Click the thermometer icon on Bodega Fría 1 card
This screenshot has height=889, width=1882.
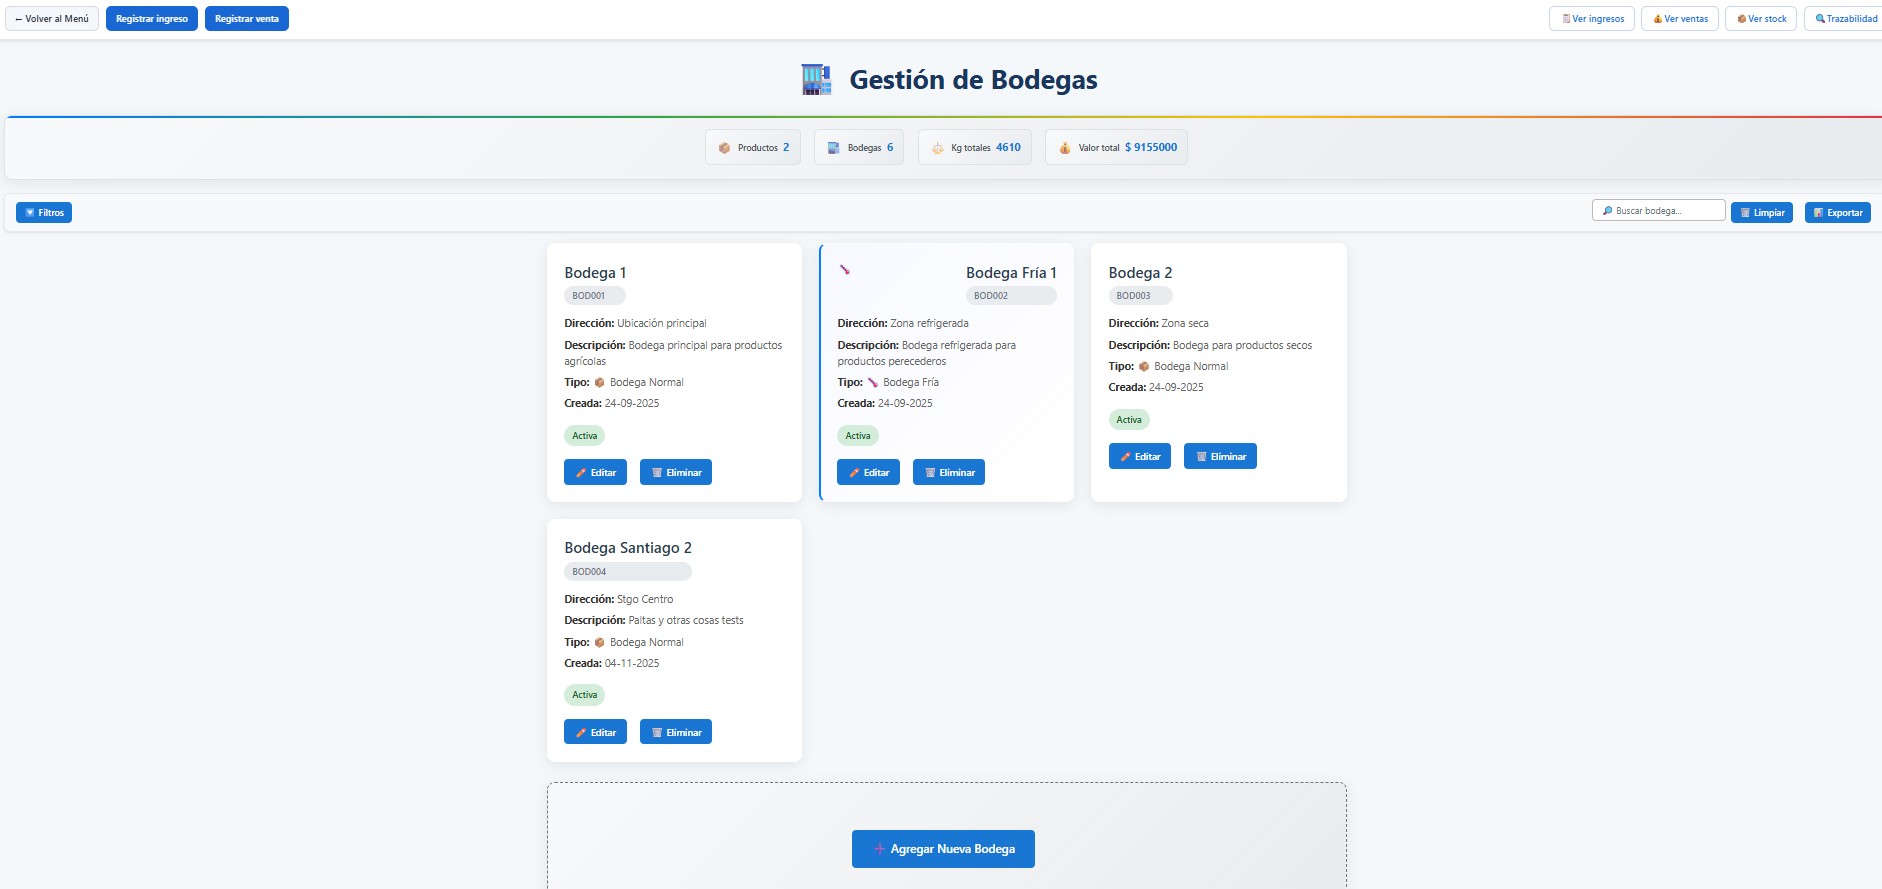pos(845,269)
